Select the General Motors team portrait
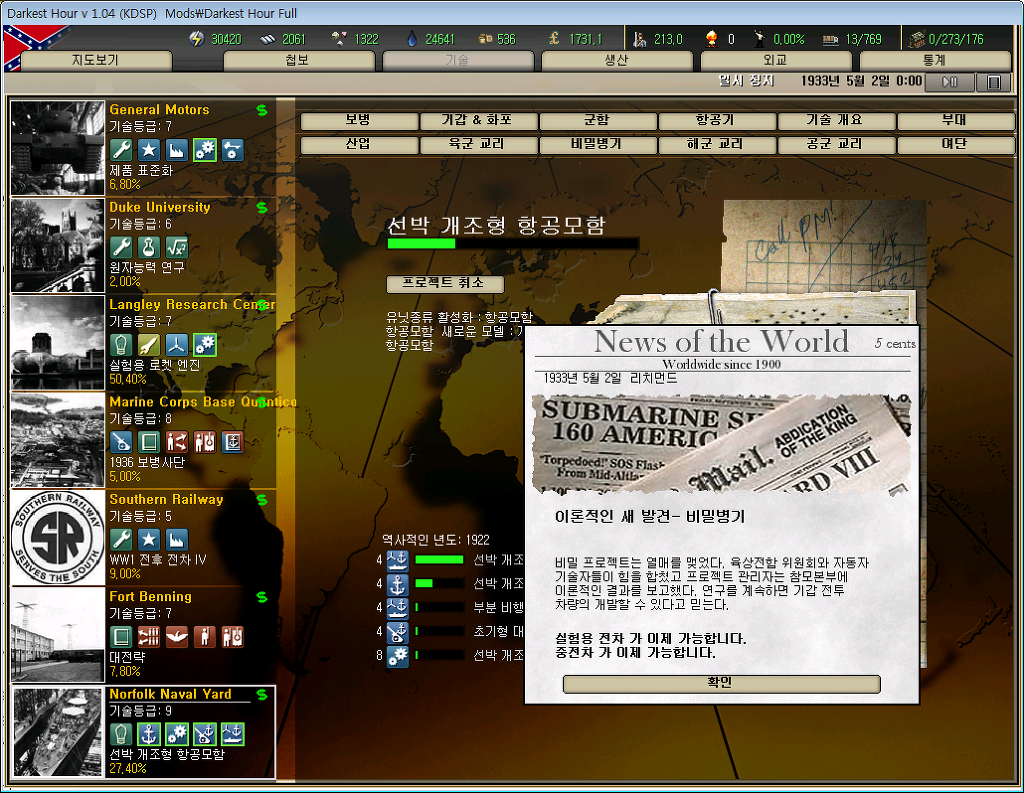 pyautogui.click(x=57, y=148)
